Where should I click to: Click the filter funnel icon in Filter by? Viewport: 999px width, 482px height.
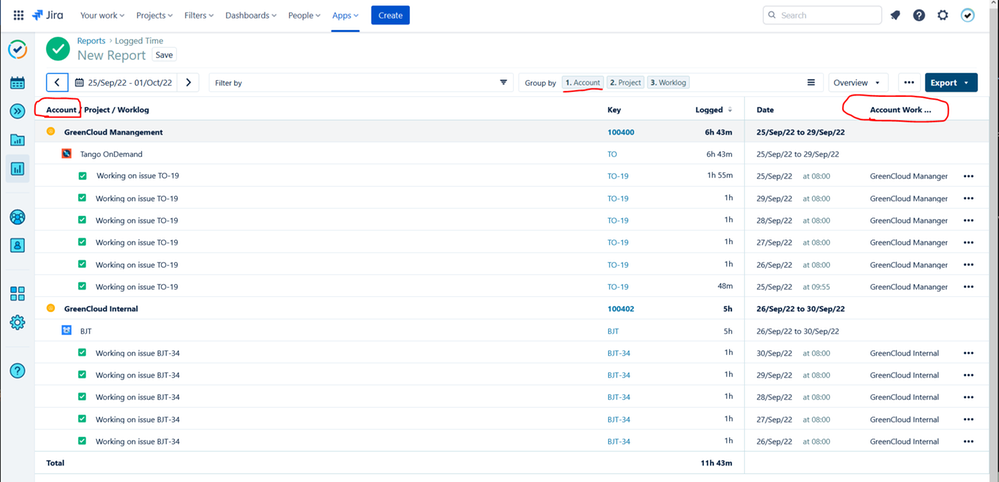(x=503, y=82)
